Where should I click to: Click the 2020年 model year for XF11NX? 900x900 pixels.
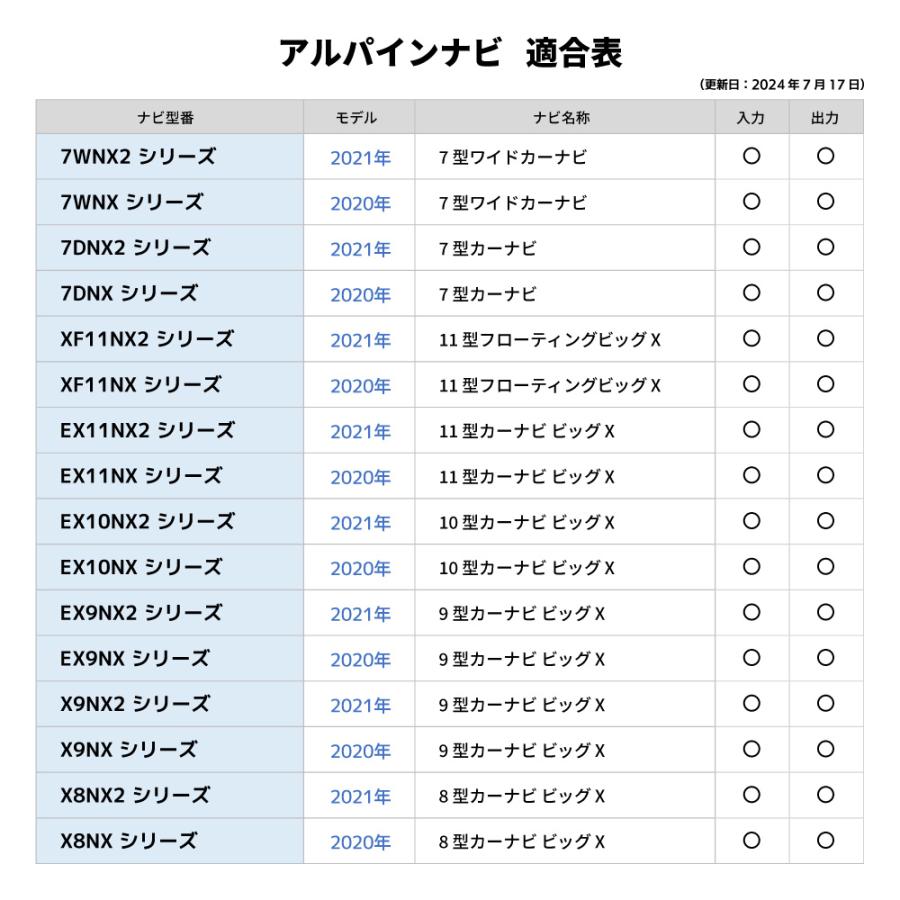(360, 385)
